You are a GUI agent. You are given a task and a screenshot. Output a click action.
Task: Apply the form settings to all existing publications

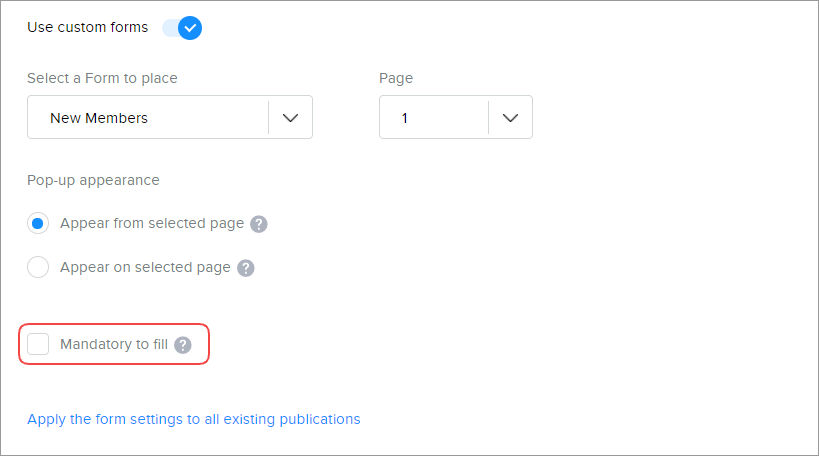194,419
